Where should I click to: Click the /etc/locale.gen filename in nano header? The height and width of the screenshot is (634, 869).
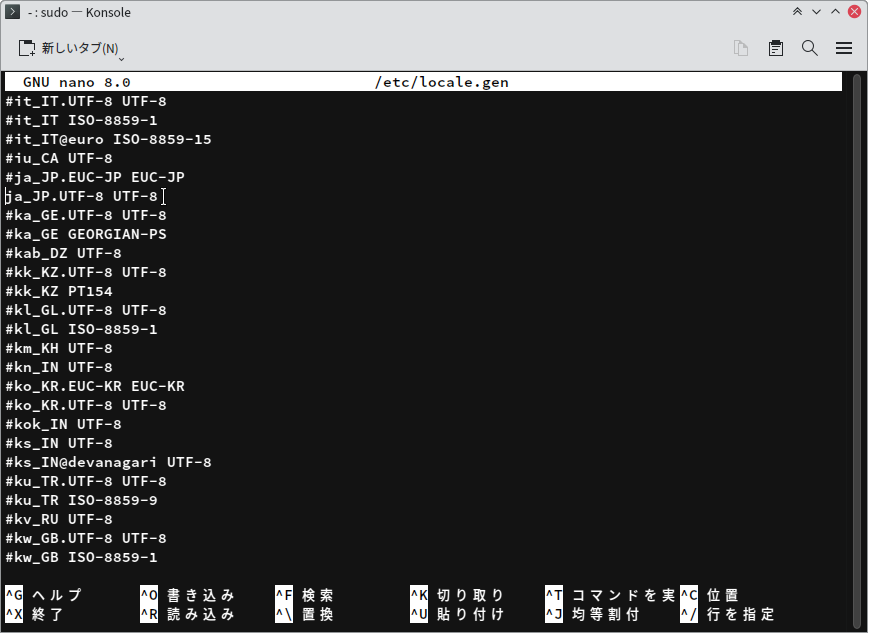point(441,82)
